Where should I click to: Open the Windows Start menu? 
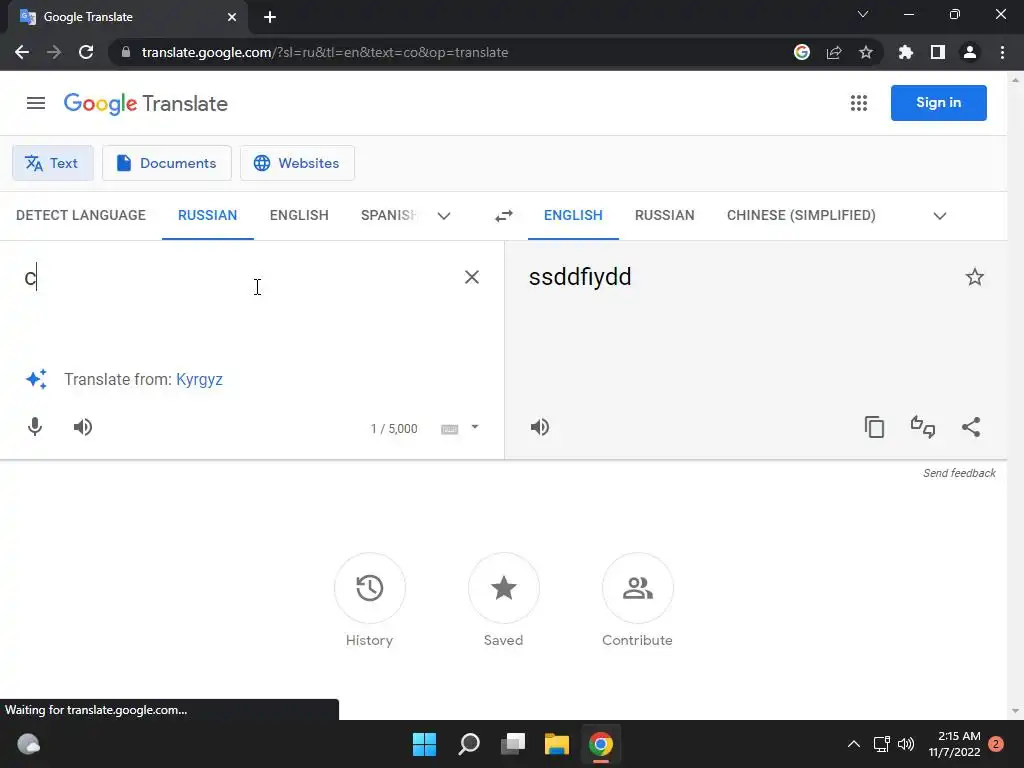click(424, 744)
